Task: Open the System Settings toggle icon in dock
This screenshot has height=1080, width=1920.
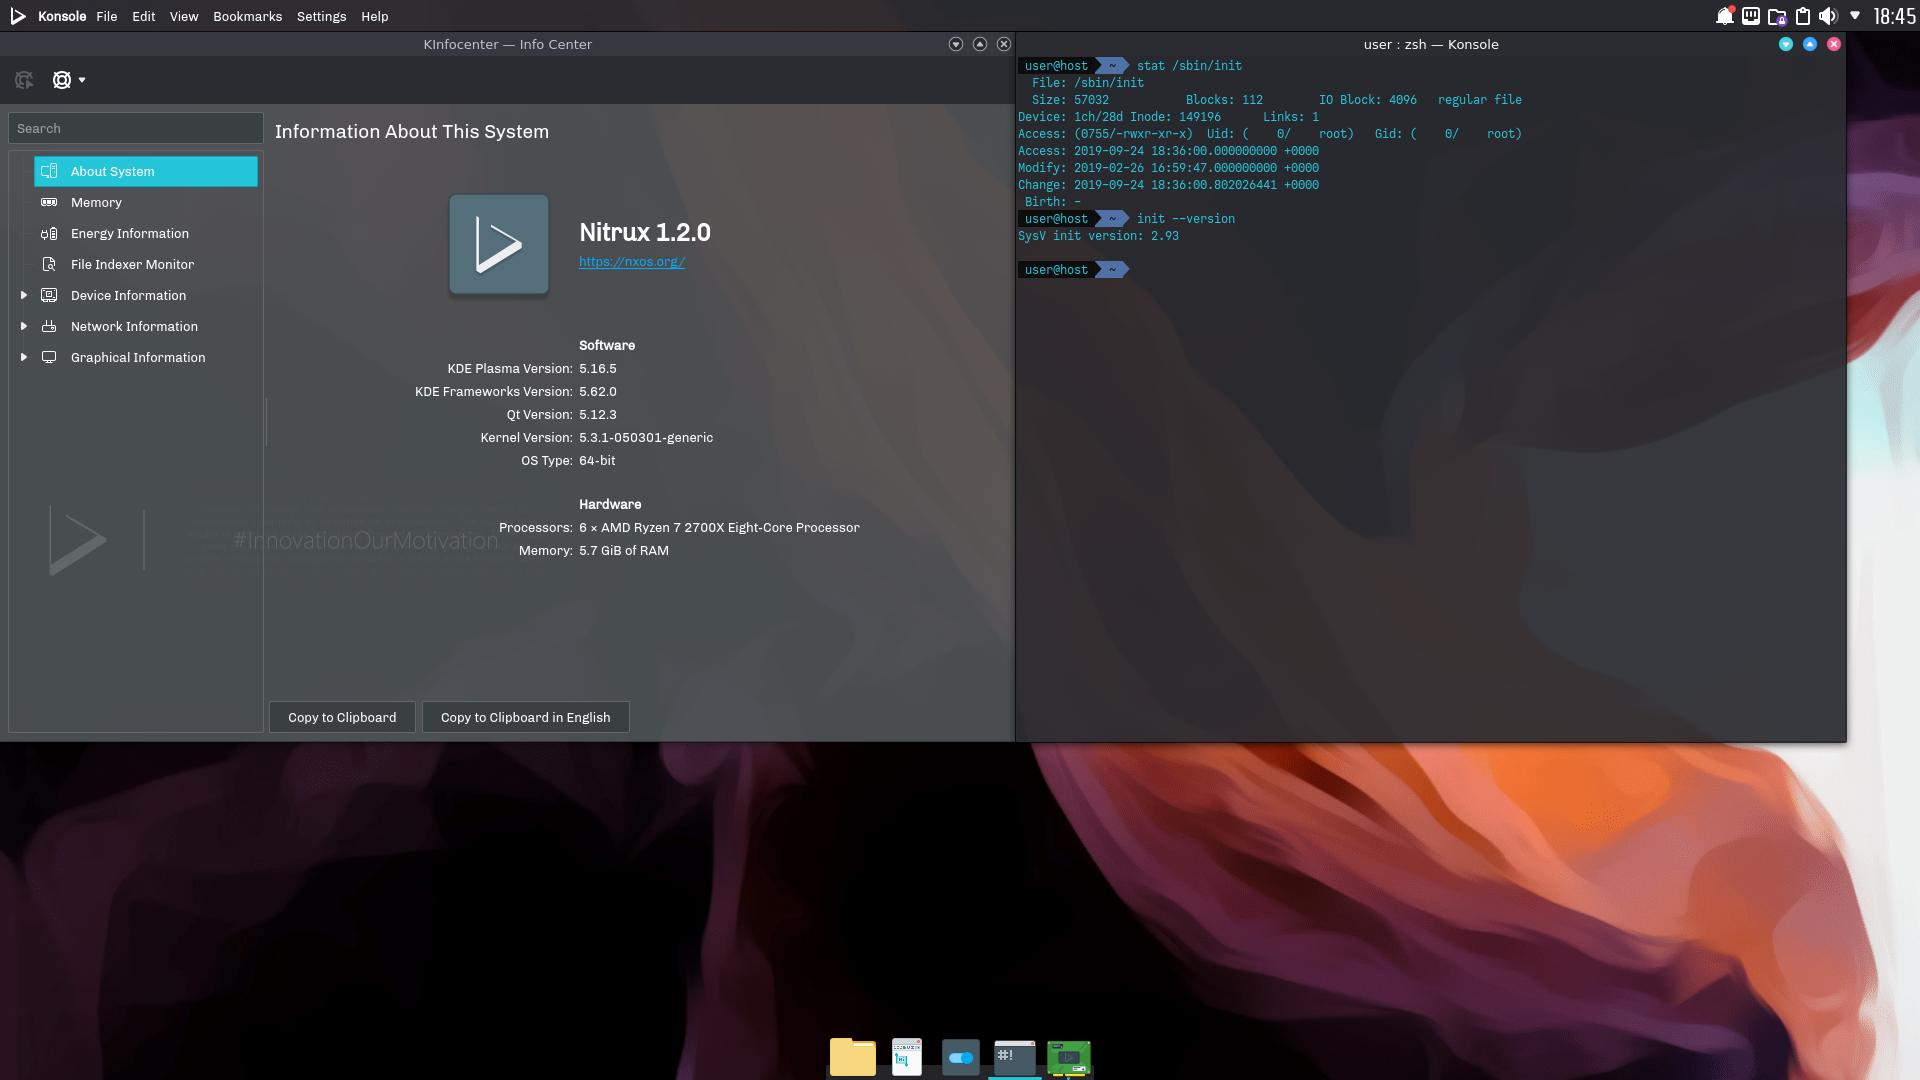Action: 961,1057
